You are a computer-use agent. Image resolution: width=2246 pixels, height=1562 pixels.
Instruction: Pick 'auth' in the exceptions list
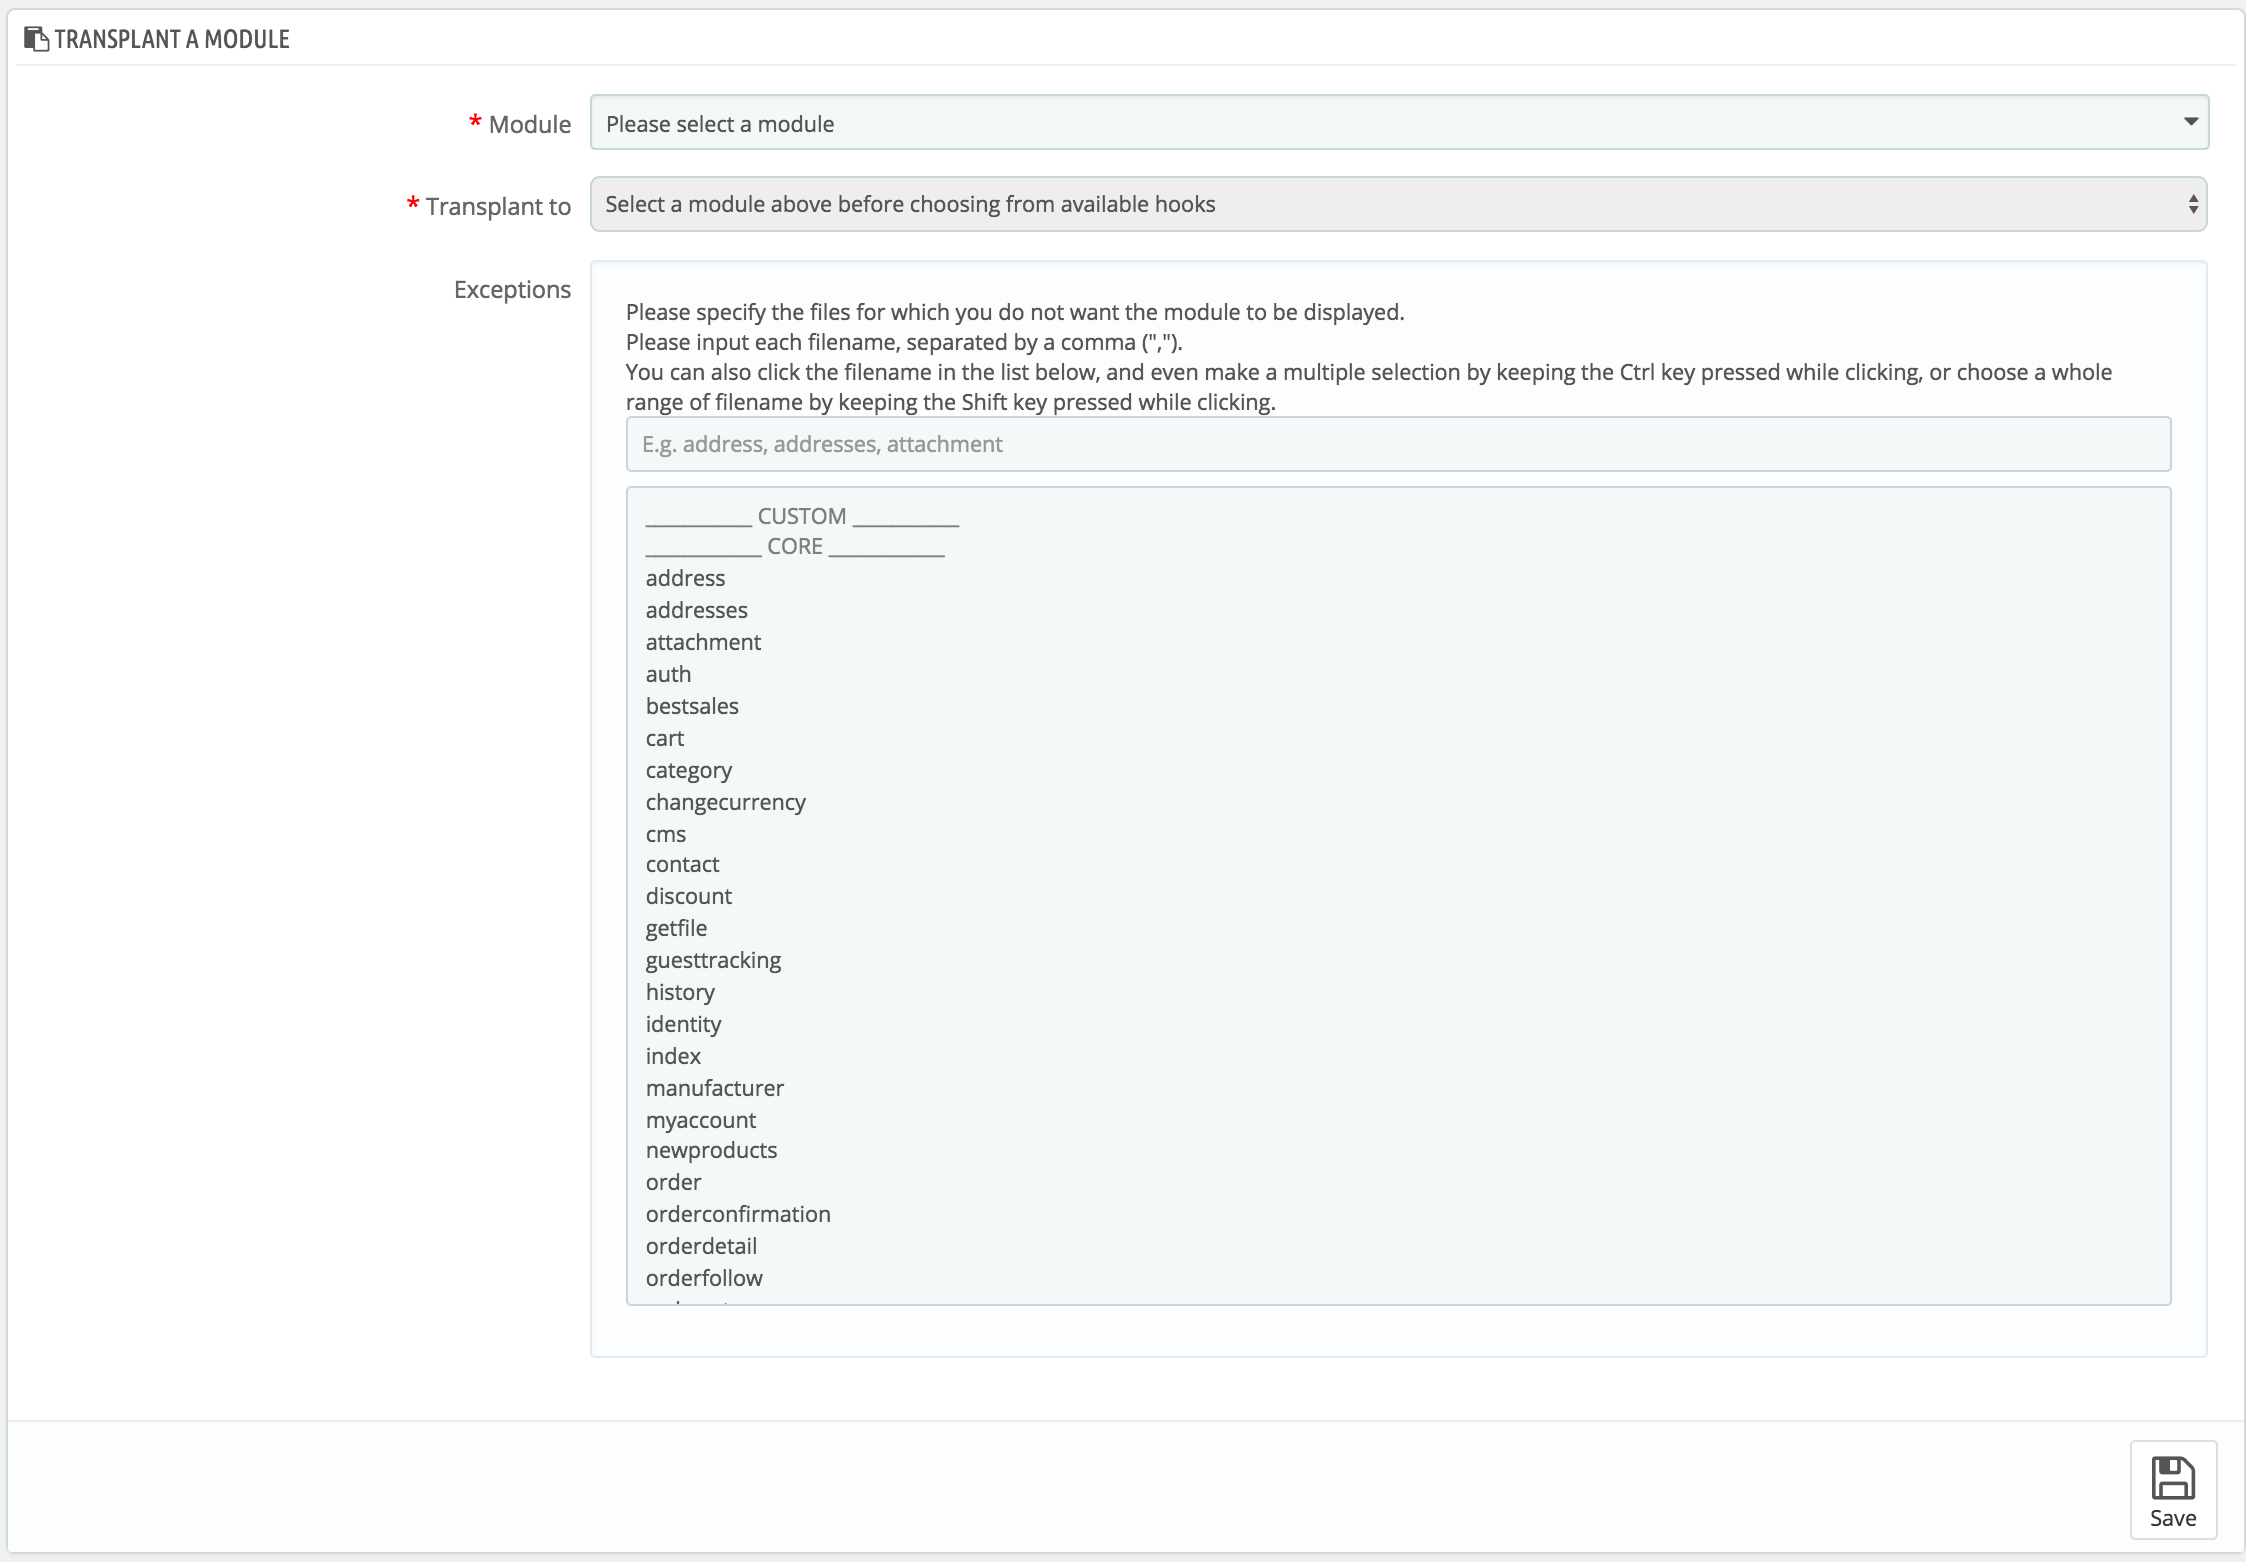[x=668, y=674]
